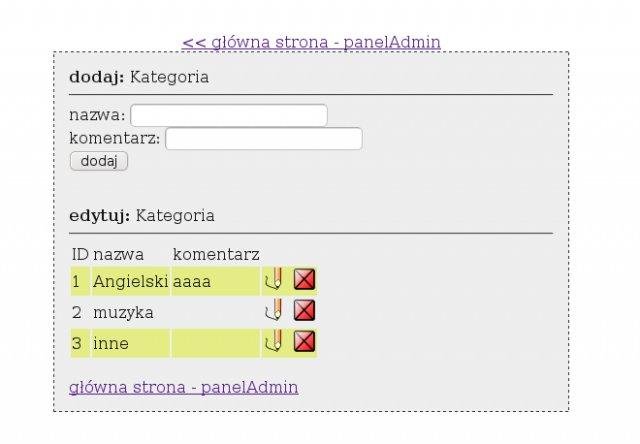The width and height of the screenshot is (640, 444).
Task: Delete the muzyka category
Action: coord(305,312)
